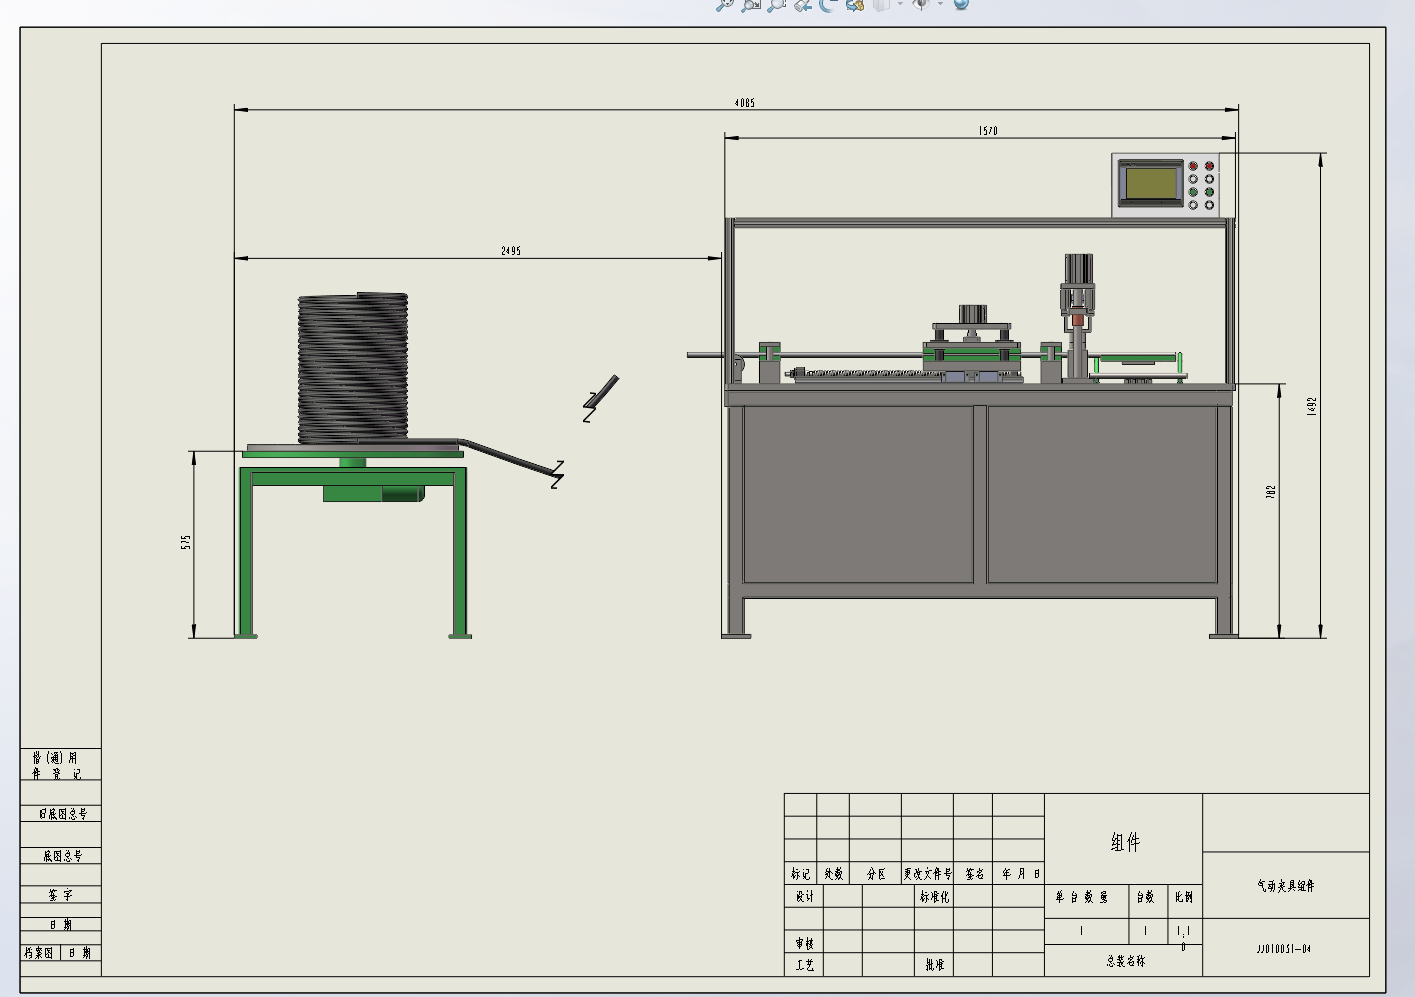
Task: Click the 分区 column header
Action: 876,874
